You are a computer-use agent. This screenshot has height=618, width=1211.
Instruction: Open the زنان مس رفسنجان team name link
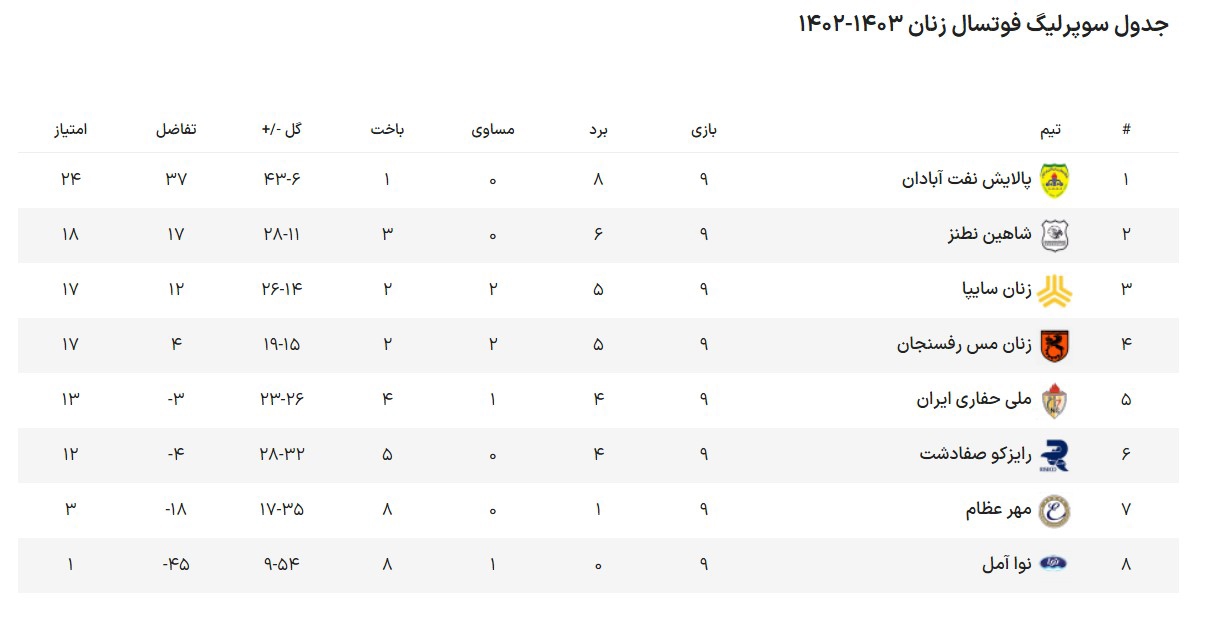(964, 345)
